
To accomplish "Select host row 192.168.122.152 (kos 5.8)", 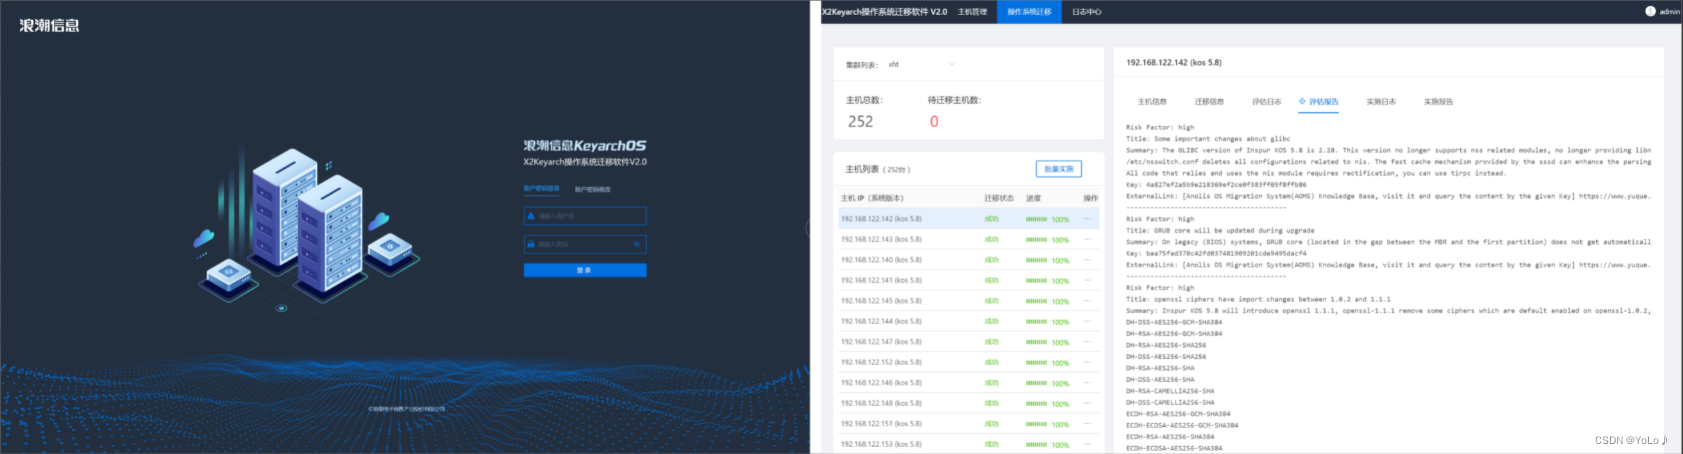I will pos(968,363).
